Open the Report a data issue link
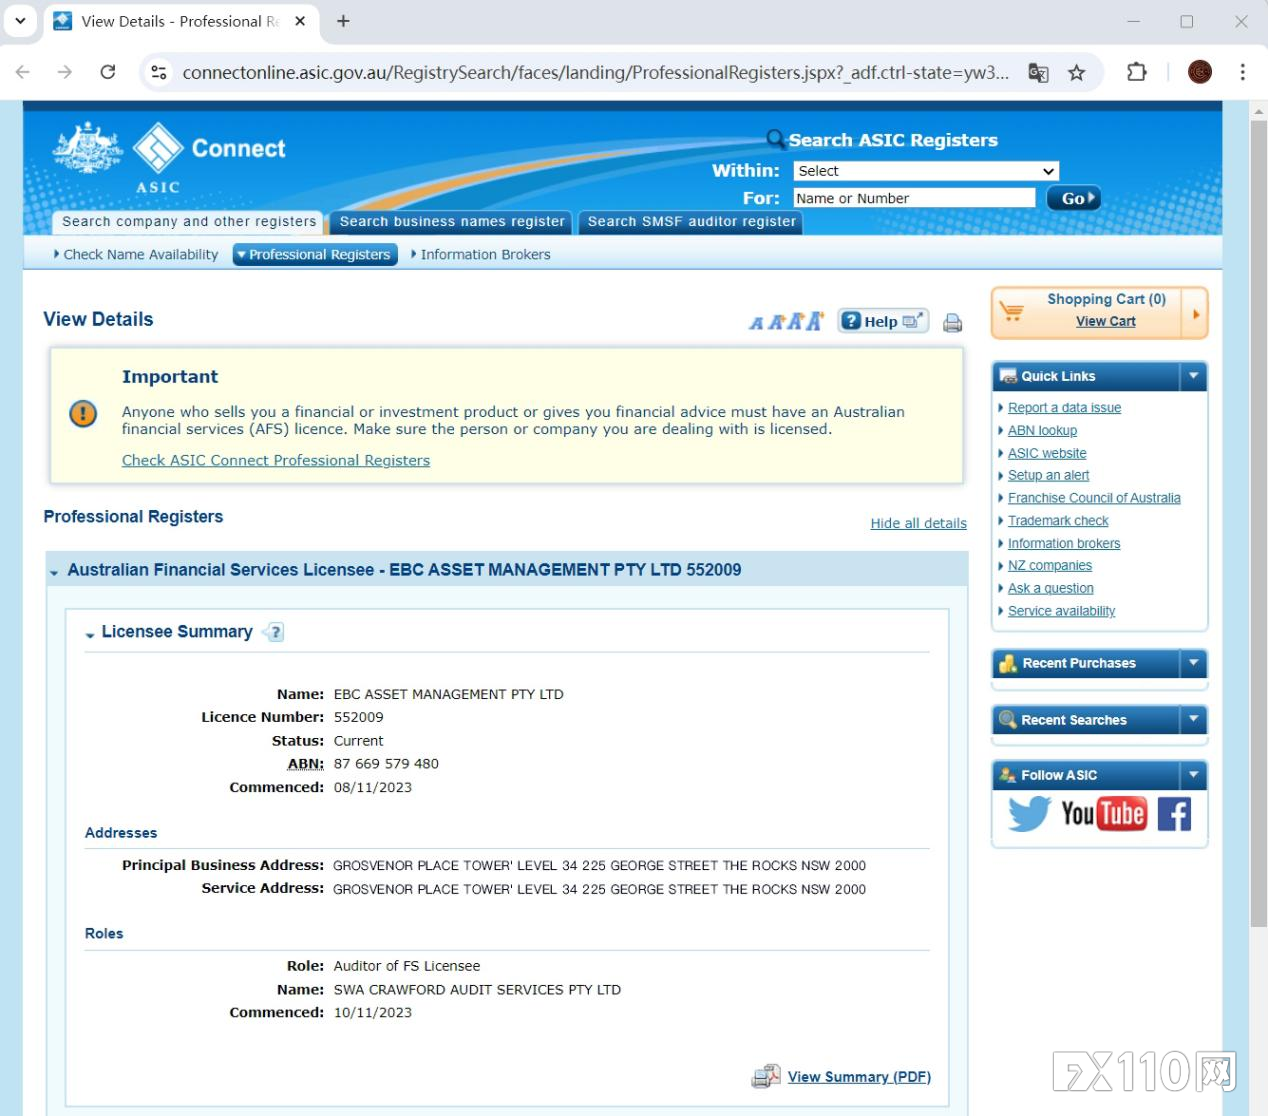The width and height of the screenshot is (1268, 1116). (x=1064, y=408)
